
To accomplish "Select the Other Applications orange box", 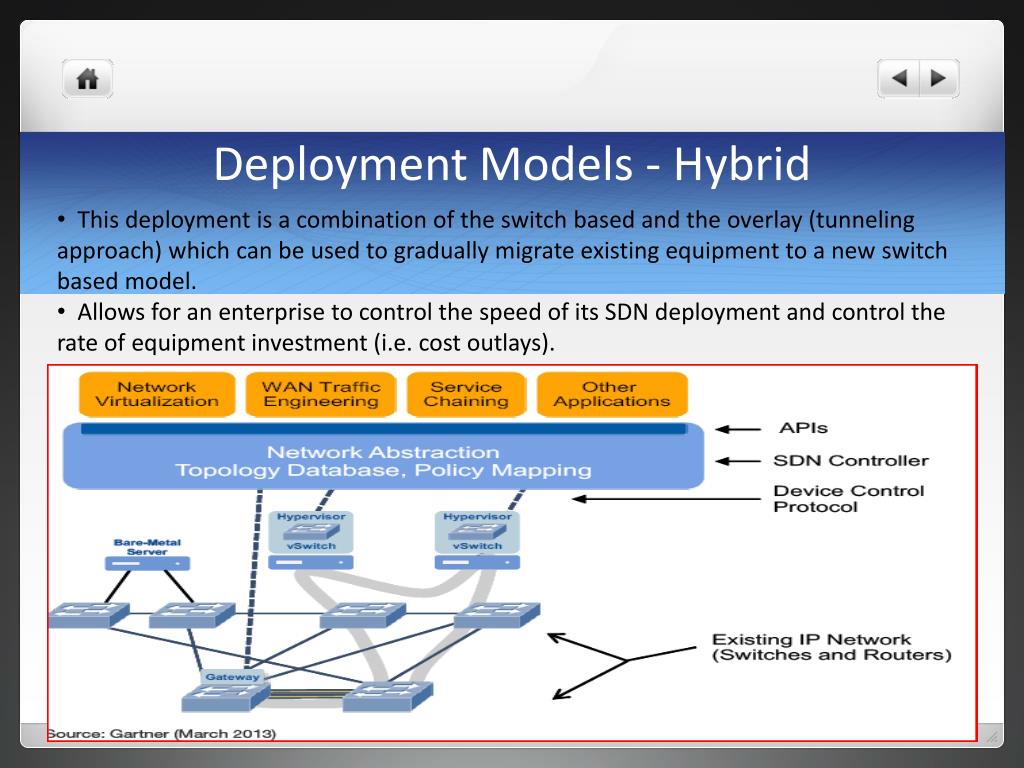I will (x=612, y=394).
